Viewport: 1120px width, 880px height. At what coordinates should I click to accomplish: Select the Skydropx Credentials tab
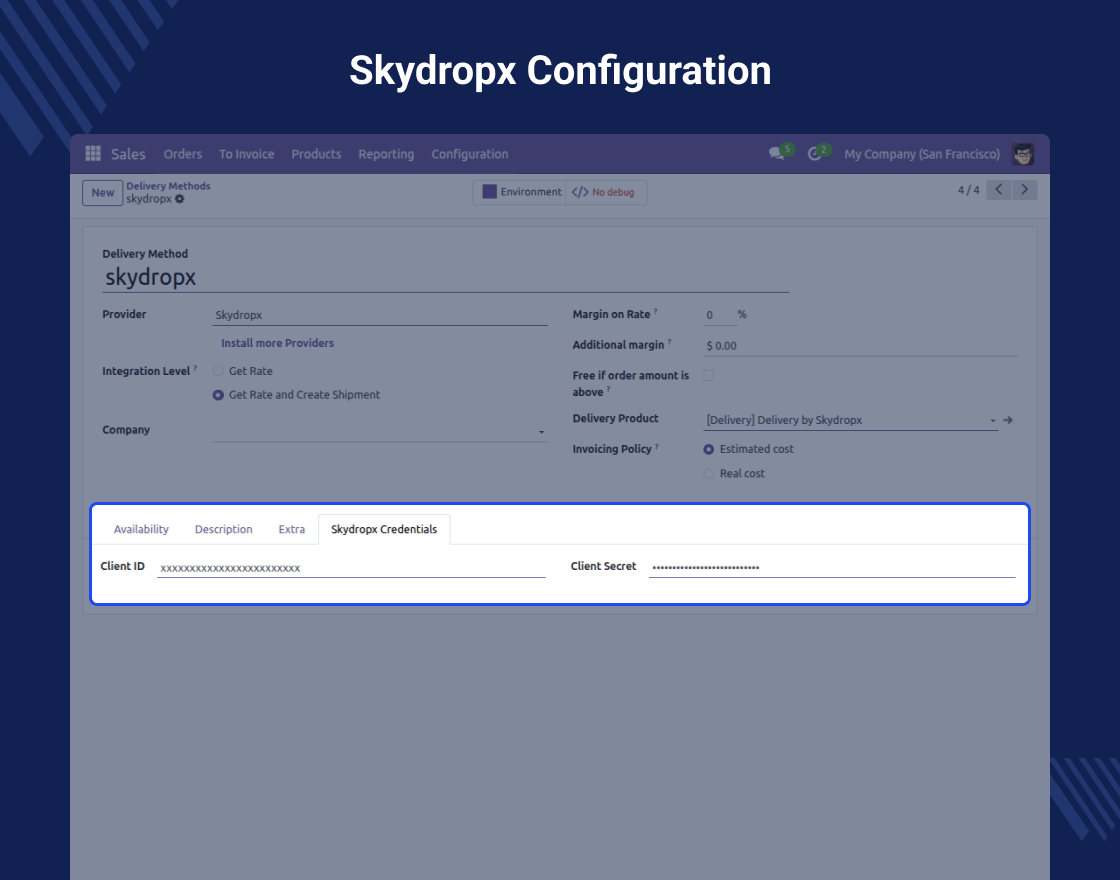tap(384, 529)
